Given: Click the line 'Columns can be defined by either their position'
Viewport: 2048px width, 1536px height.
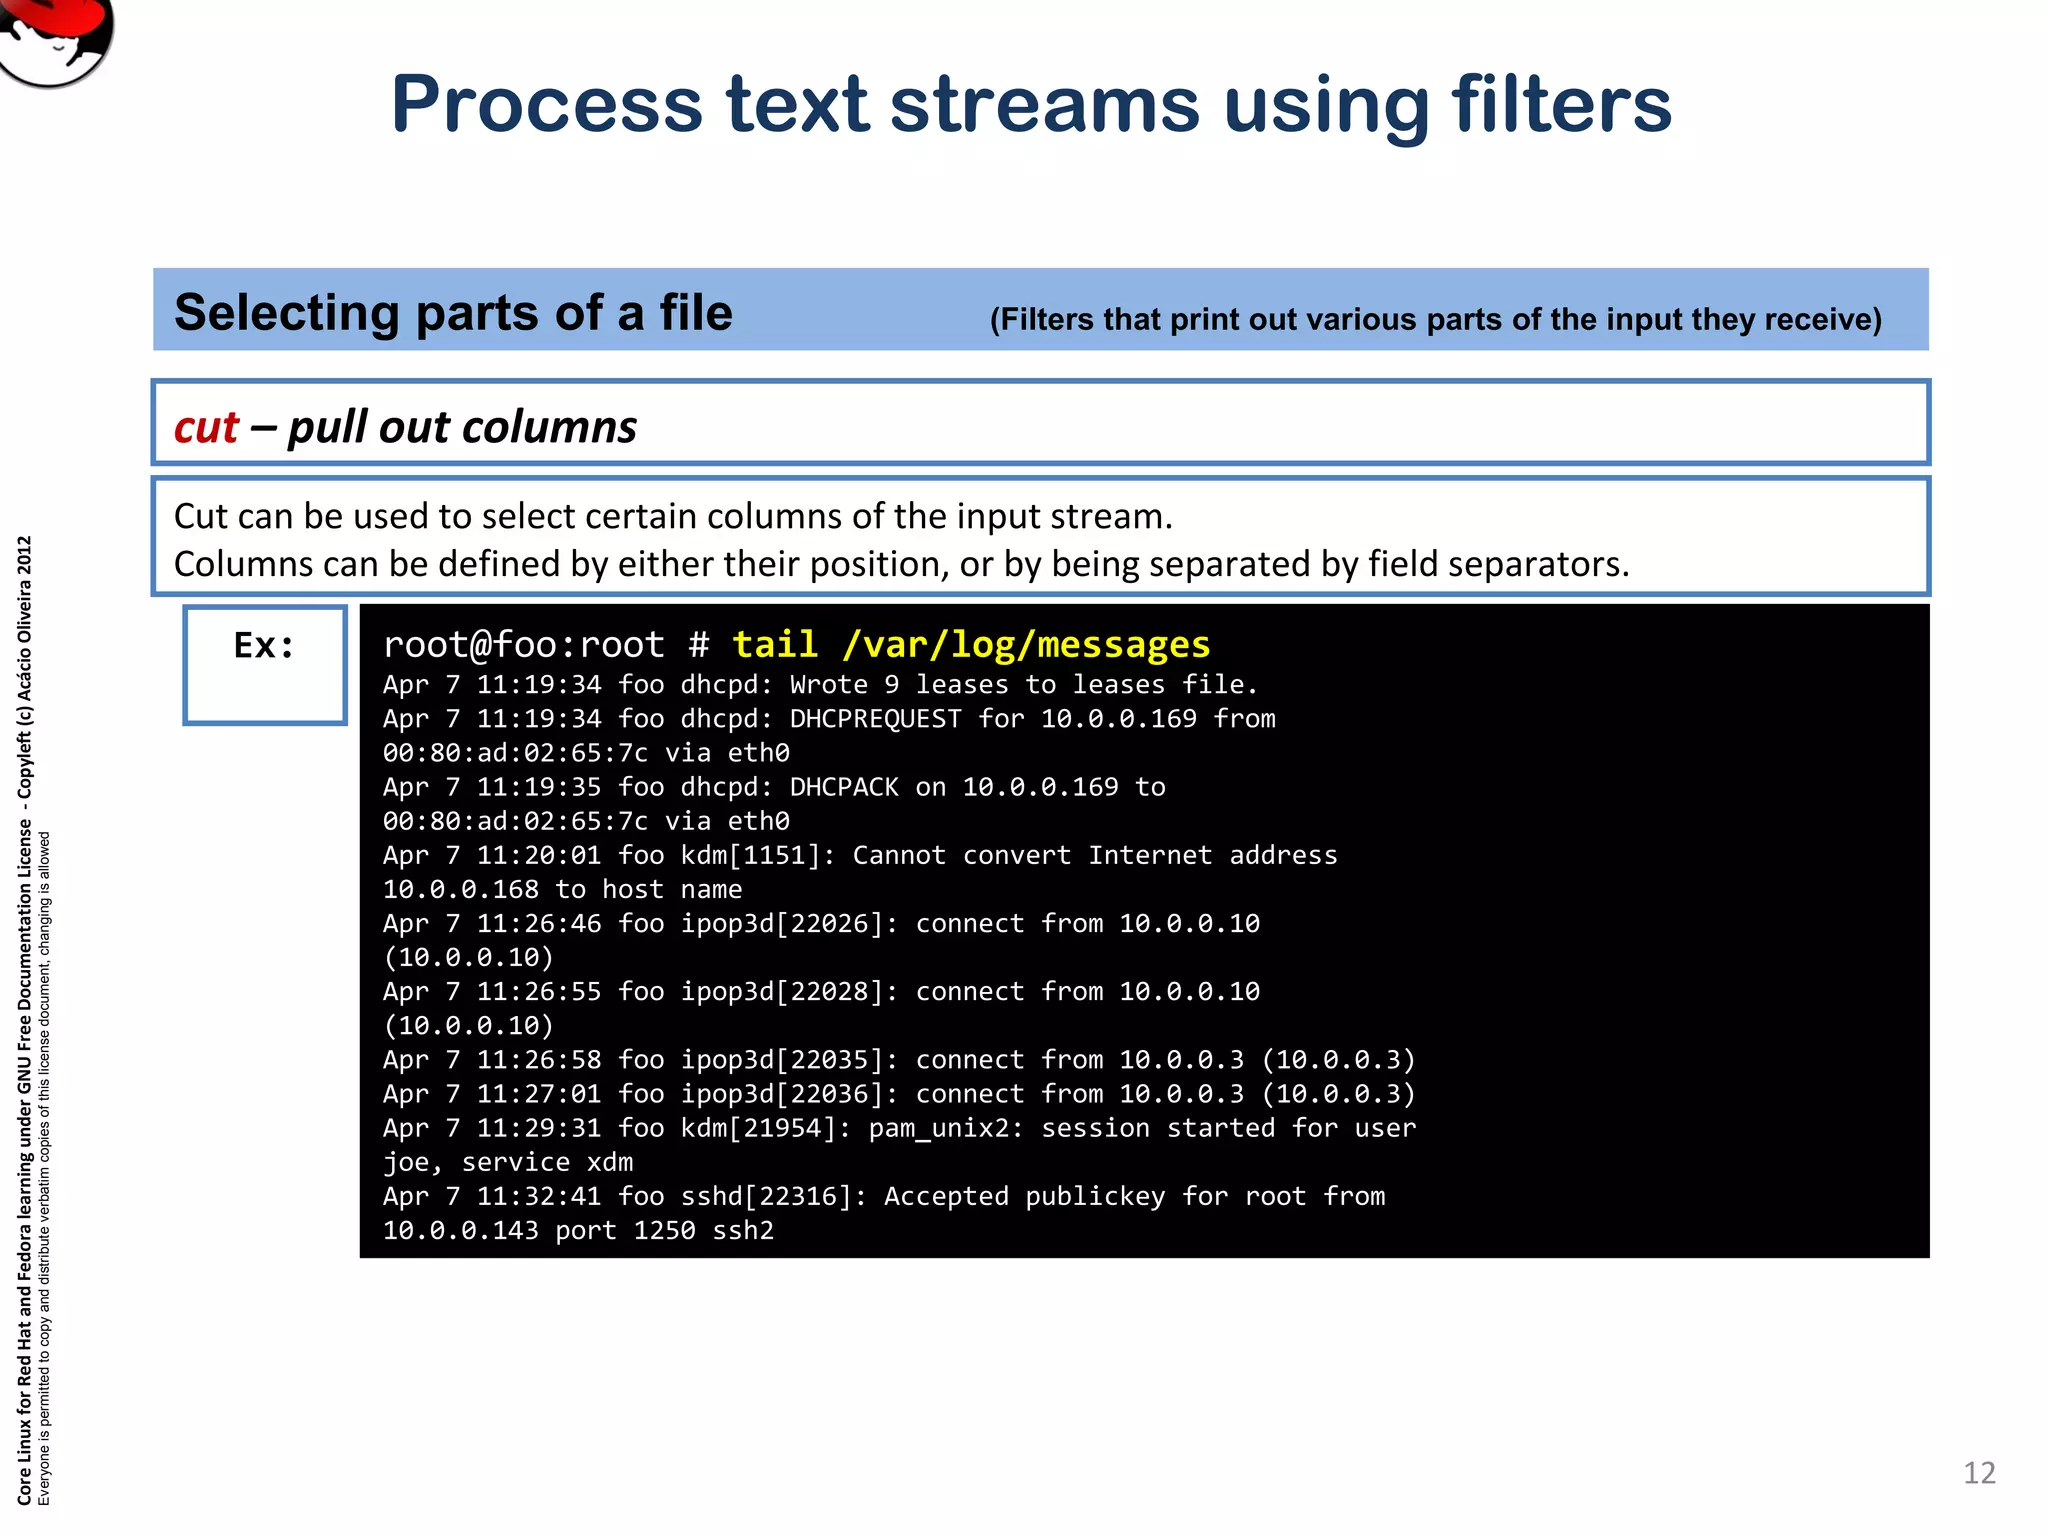Looking at the screenshot, I should coord(901,564).
